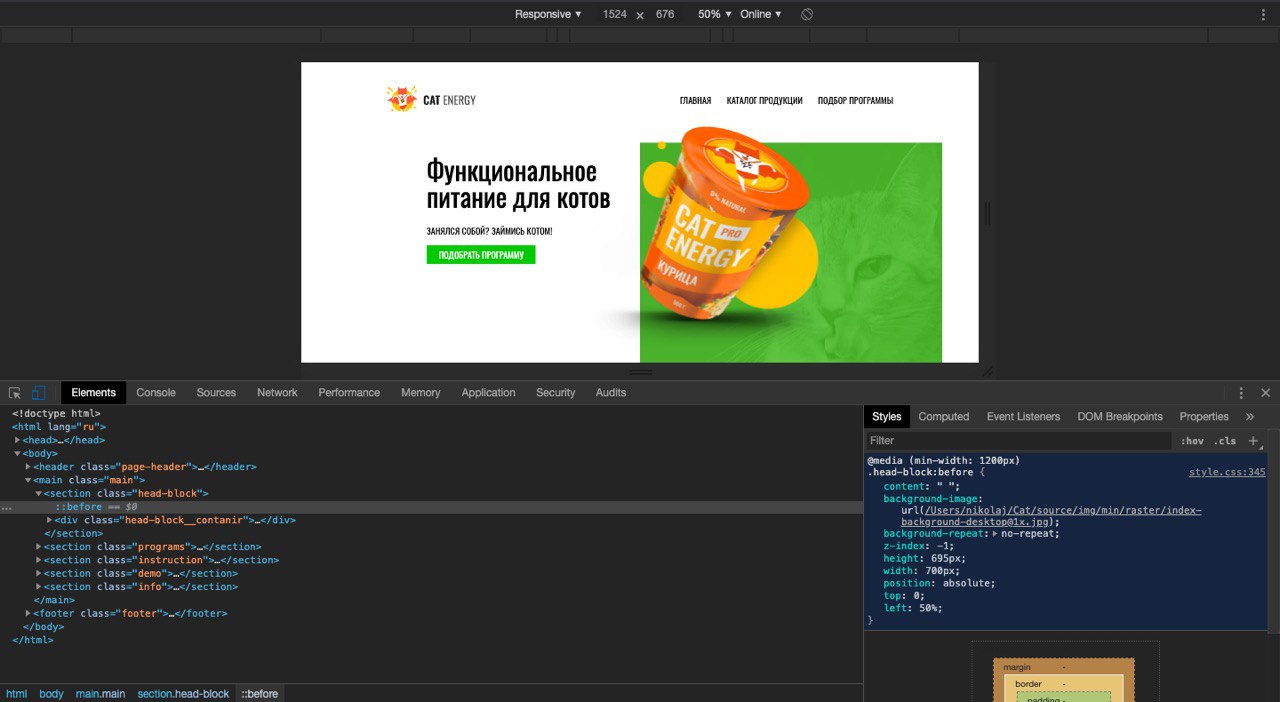Switch to the Computed sidebar tab
This screenshot has width=1280, height=702.
coord(944,417)
